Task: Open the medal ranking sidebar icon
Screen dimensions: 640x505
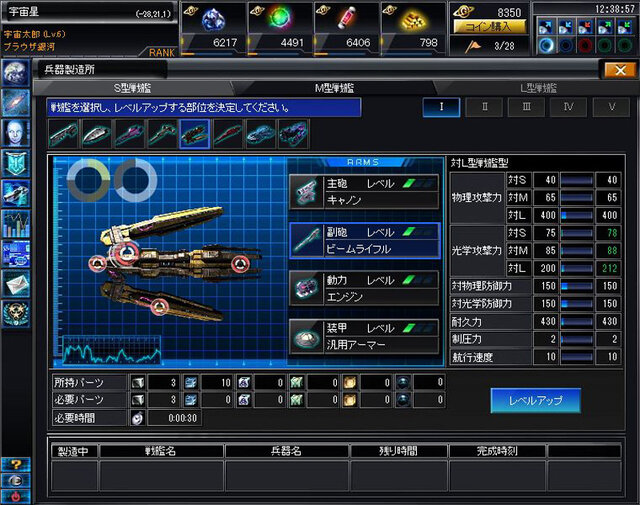Action: coord(16,314)
